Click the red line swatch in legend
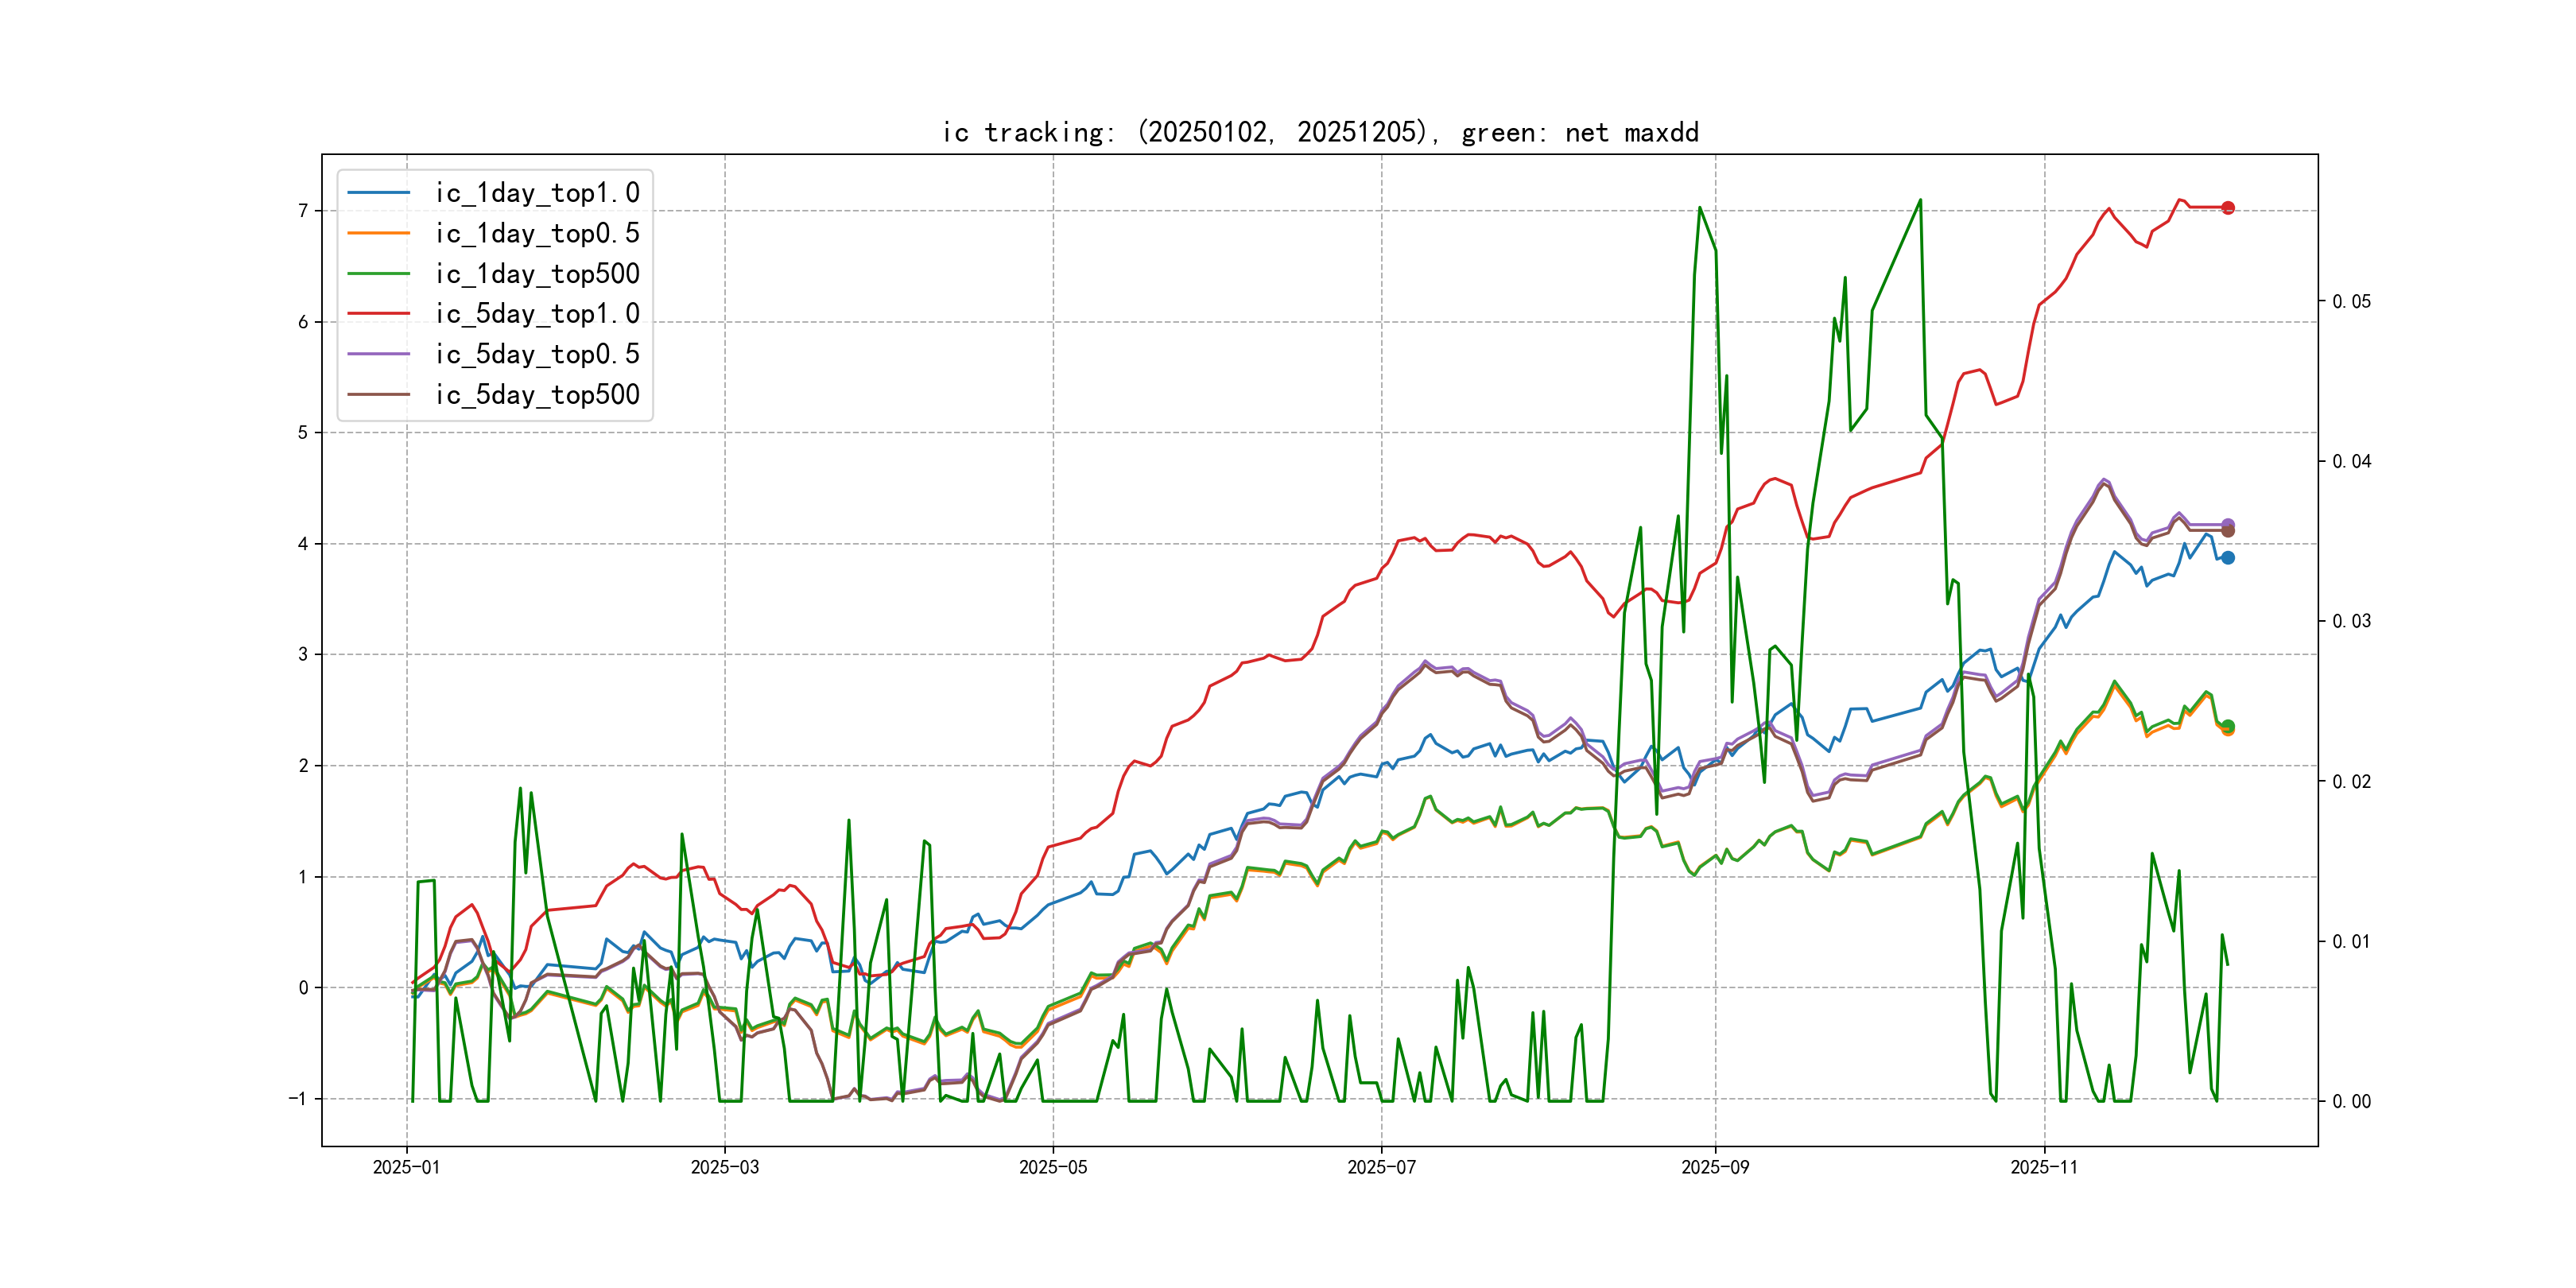 [379, 314]
